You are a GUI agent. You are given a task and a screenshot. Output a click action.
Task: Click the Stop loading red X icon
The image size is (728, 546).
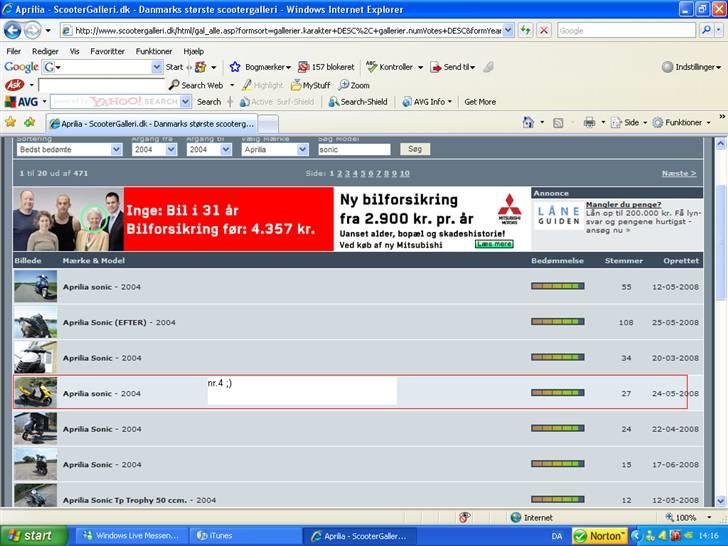point(543,30)
